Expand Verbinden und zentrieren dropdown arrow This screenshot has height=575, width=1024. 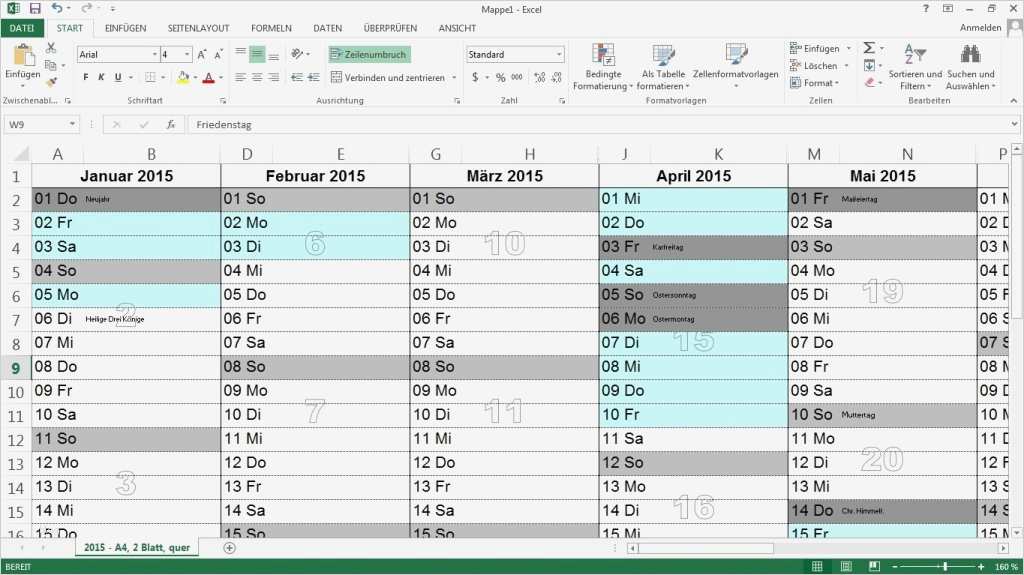click(454, 77)
